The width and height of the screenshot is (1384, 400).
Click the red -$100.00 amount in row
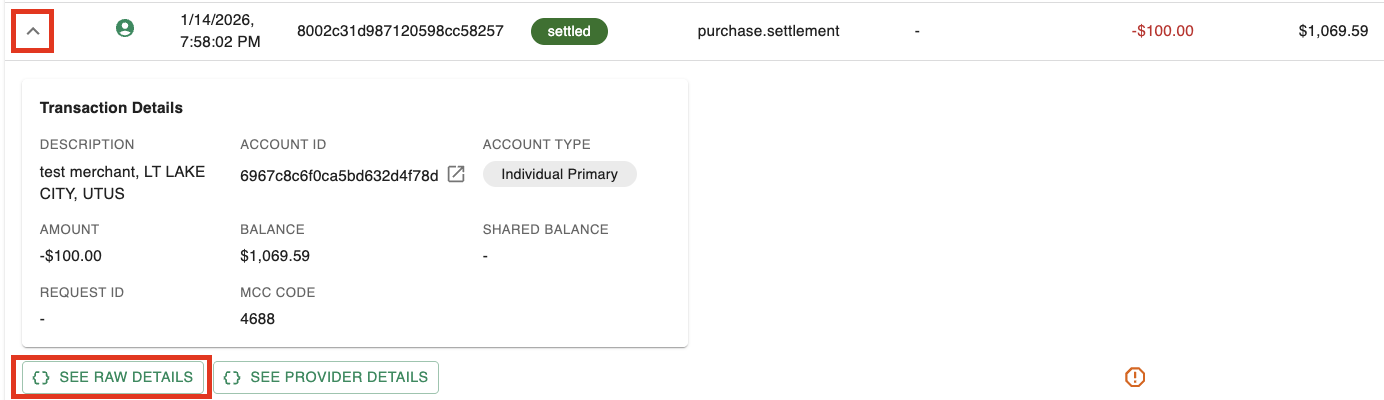[1162, 31]
